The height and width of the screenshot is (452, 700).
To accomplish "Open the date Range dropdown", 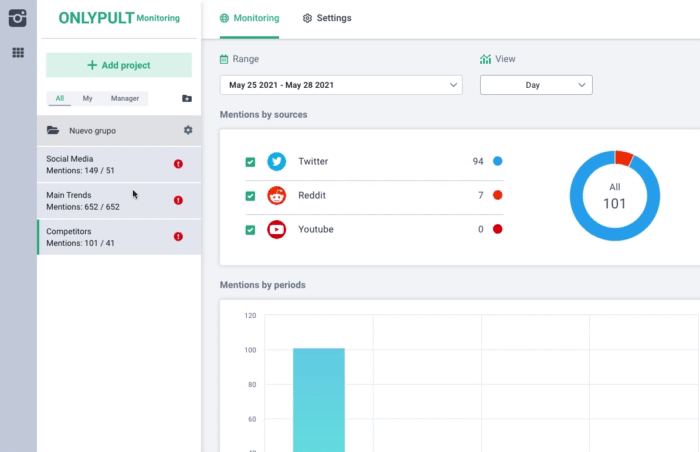I will tap(341, 85).
